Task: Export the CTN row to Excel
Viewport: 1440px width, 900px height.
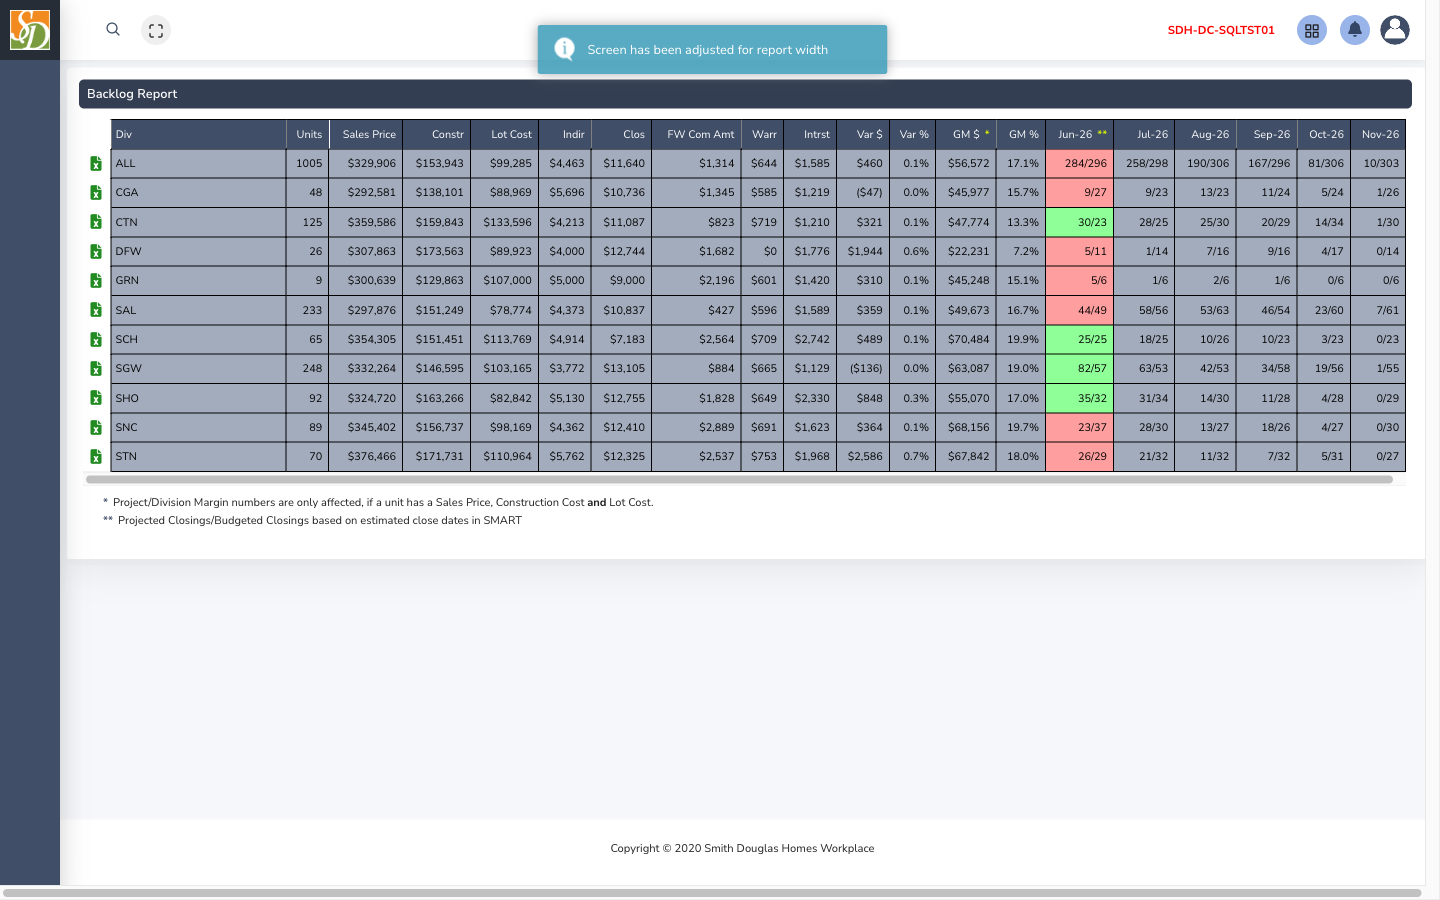Action: click(96, 222)
